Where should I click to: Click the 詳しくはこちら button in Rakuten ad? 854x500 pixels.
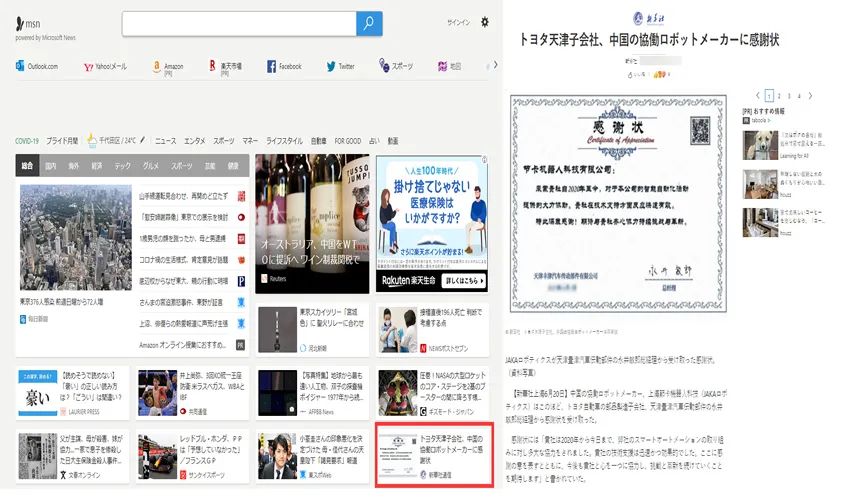click(462, 282)
